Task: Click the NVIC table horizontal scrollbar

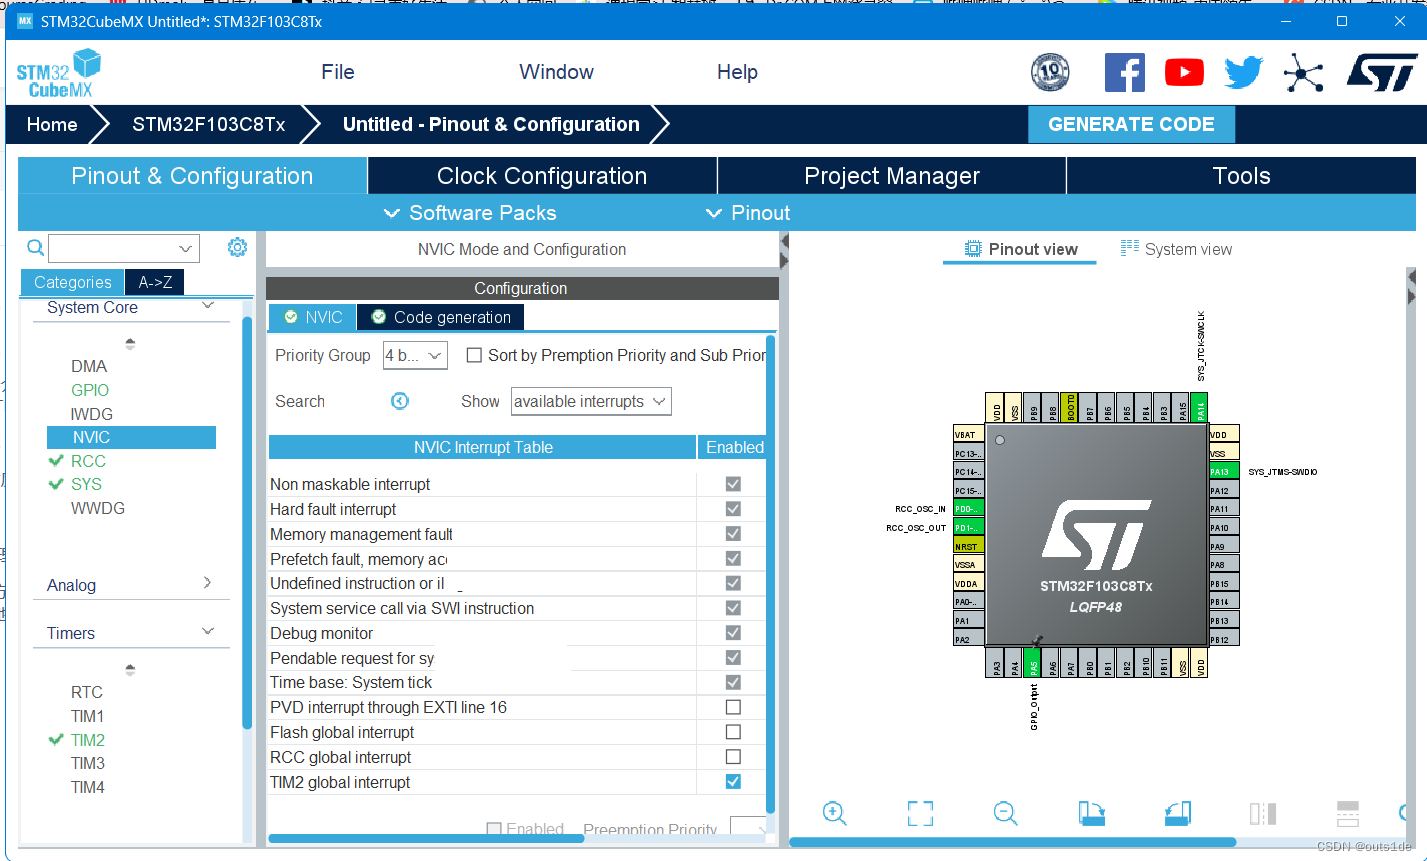Action: [x=426, y=839]
